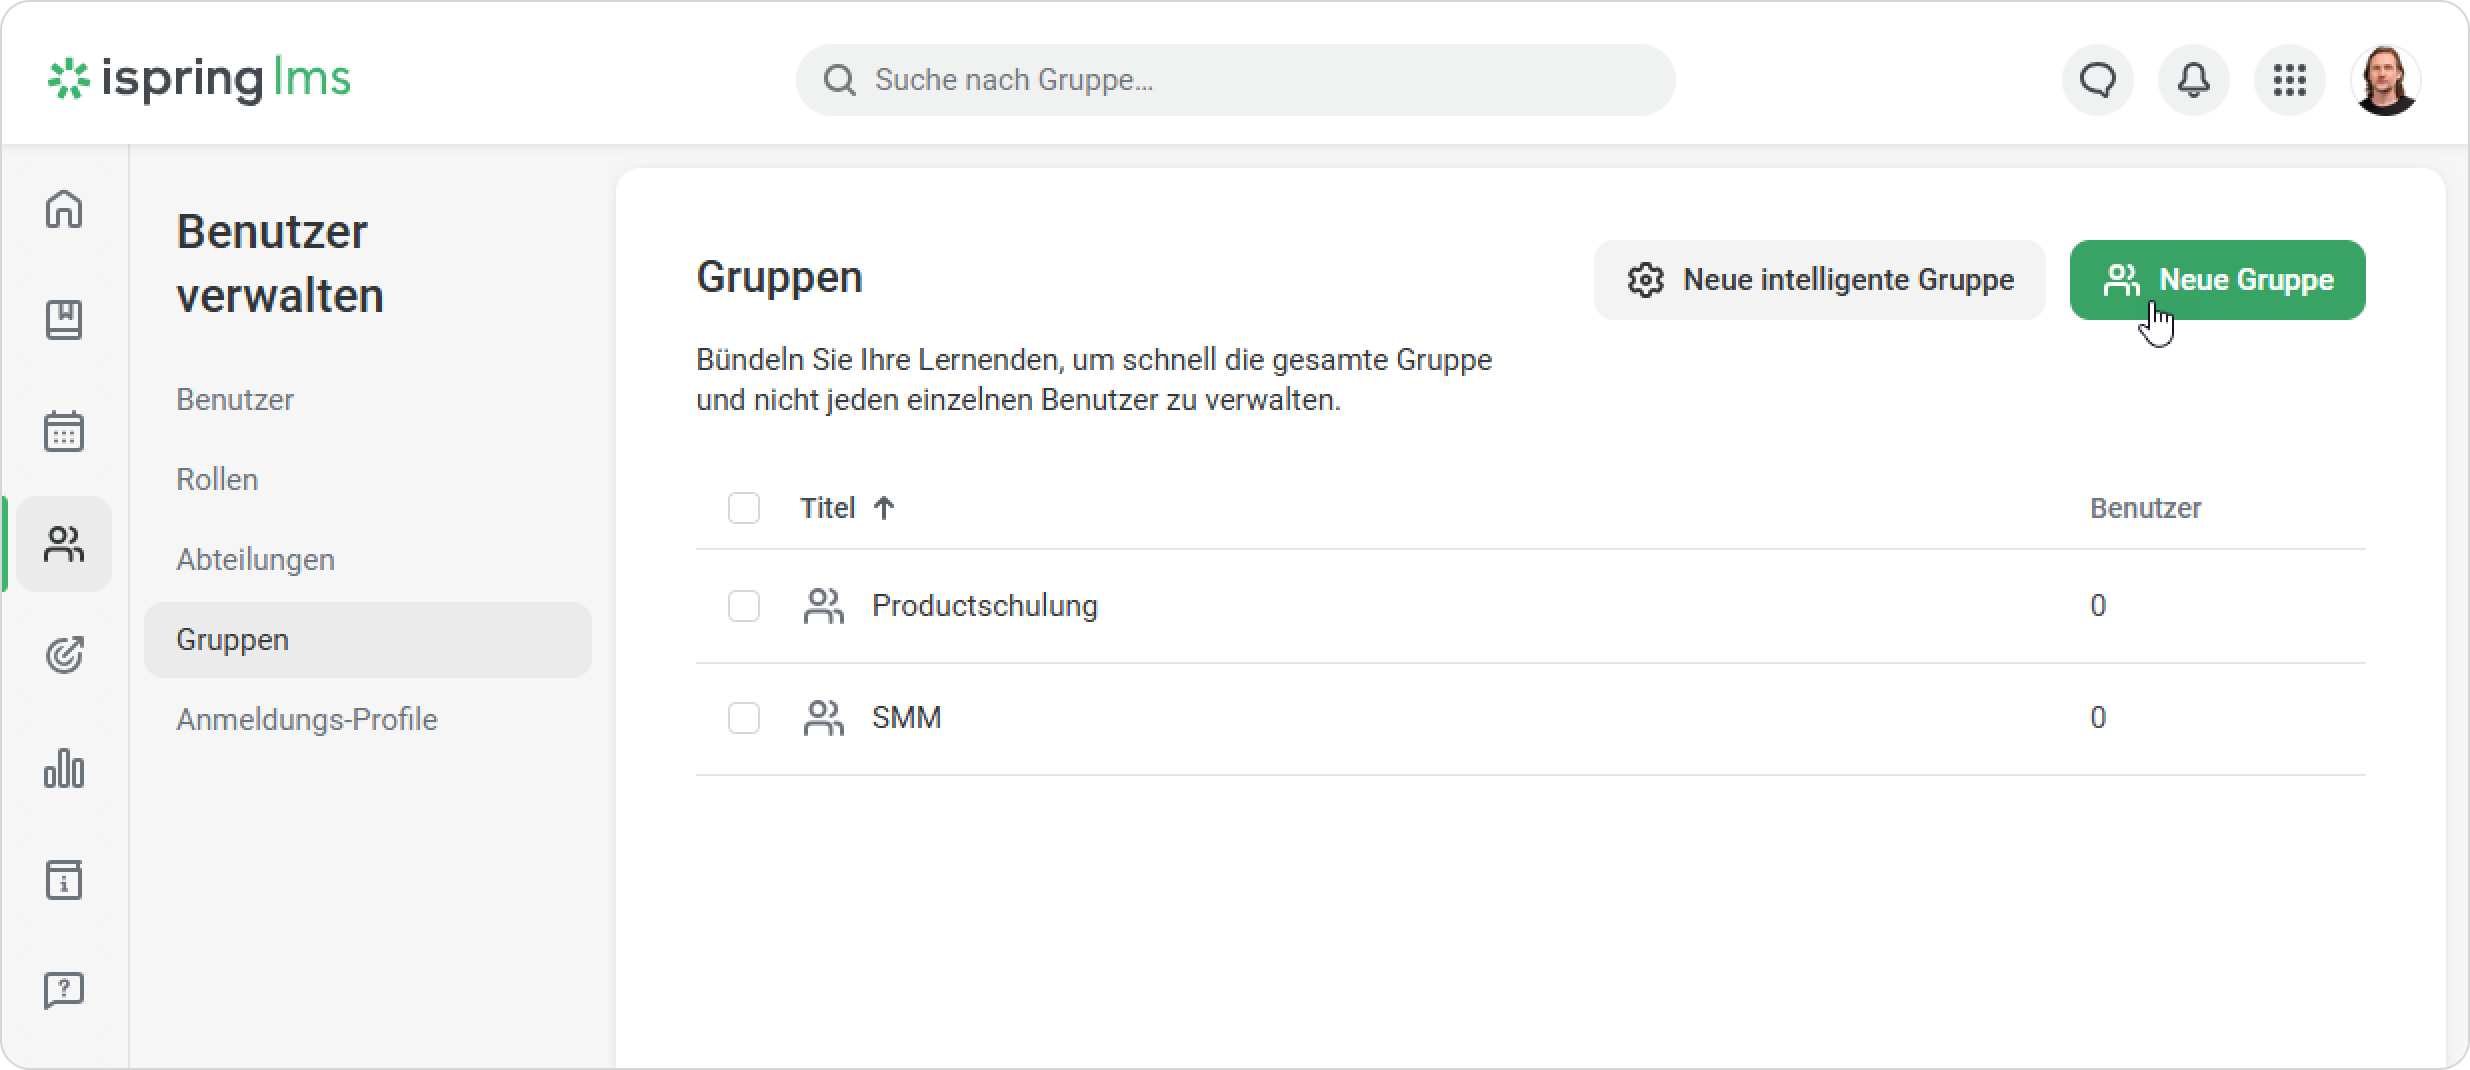Check the Productschulung group checkbox
2470x1070 pixels.
click(744, 606)
